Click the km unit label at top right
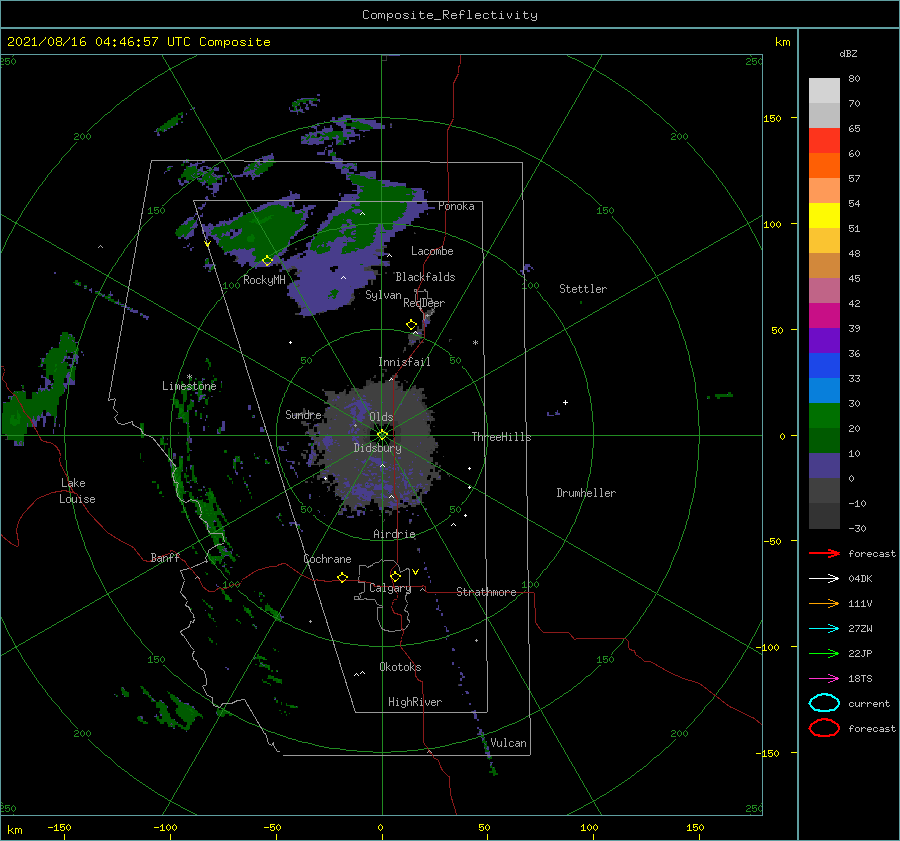 (x=782, y=42)
